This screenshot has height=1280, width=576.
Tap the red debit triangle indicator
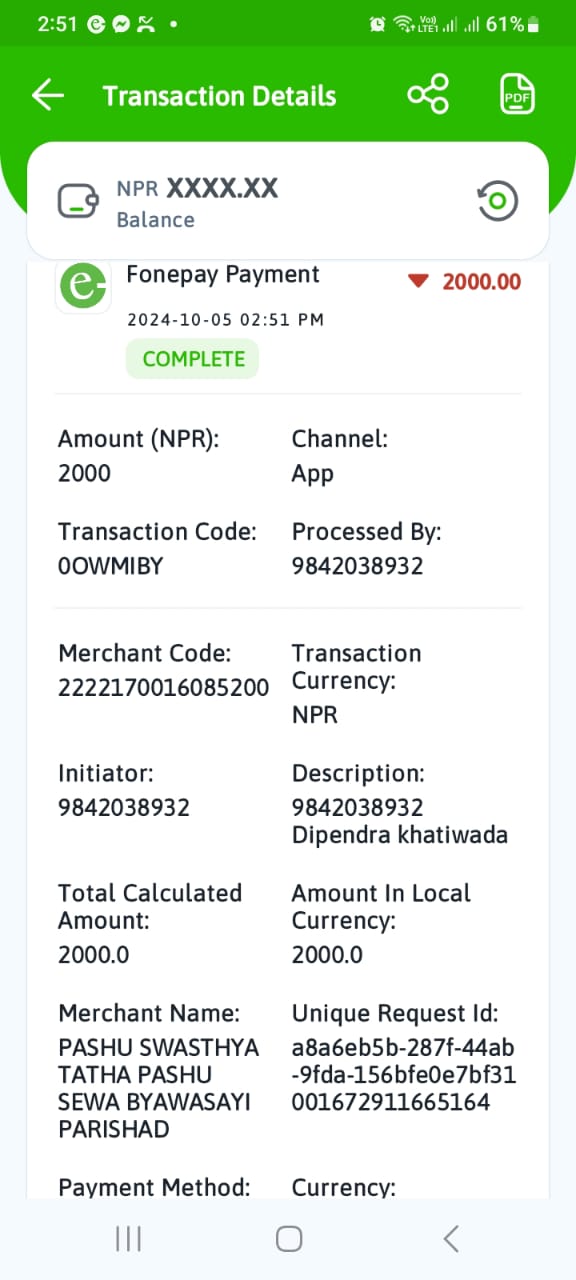pyautogui.click(x=418, y=281)
